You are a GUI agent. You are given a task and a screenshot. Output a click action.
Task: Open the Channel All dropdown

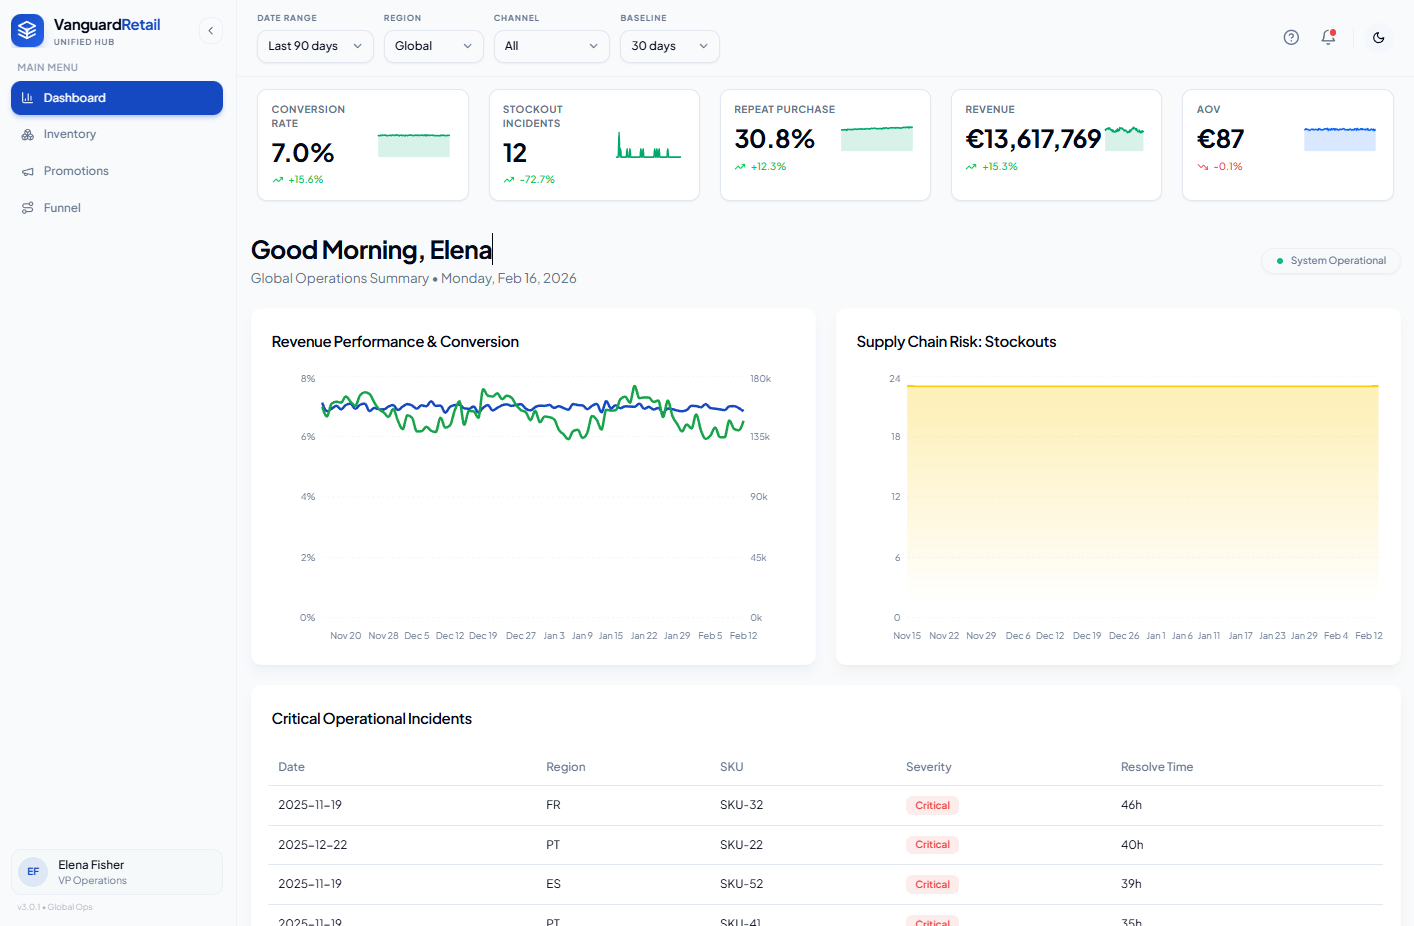click(x=552, y=46)
